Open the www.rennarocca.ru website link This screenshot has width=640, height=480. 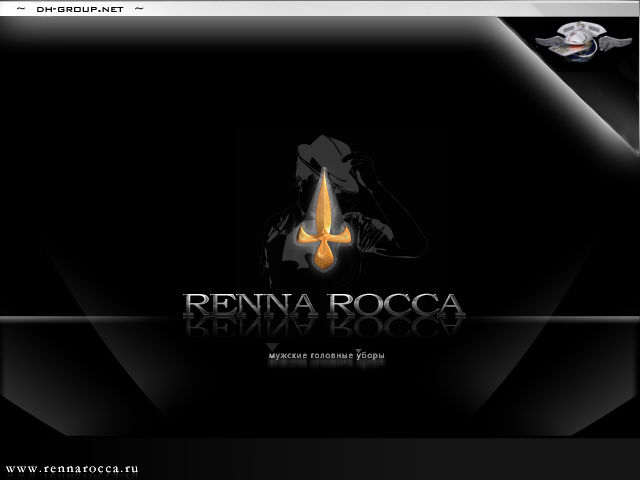pyautogui.click(x=72, y=469)
